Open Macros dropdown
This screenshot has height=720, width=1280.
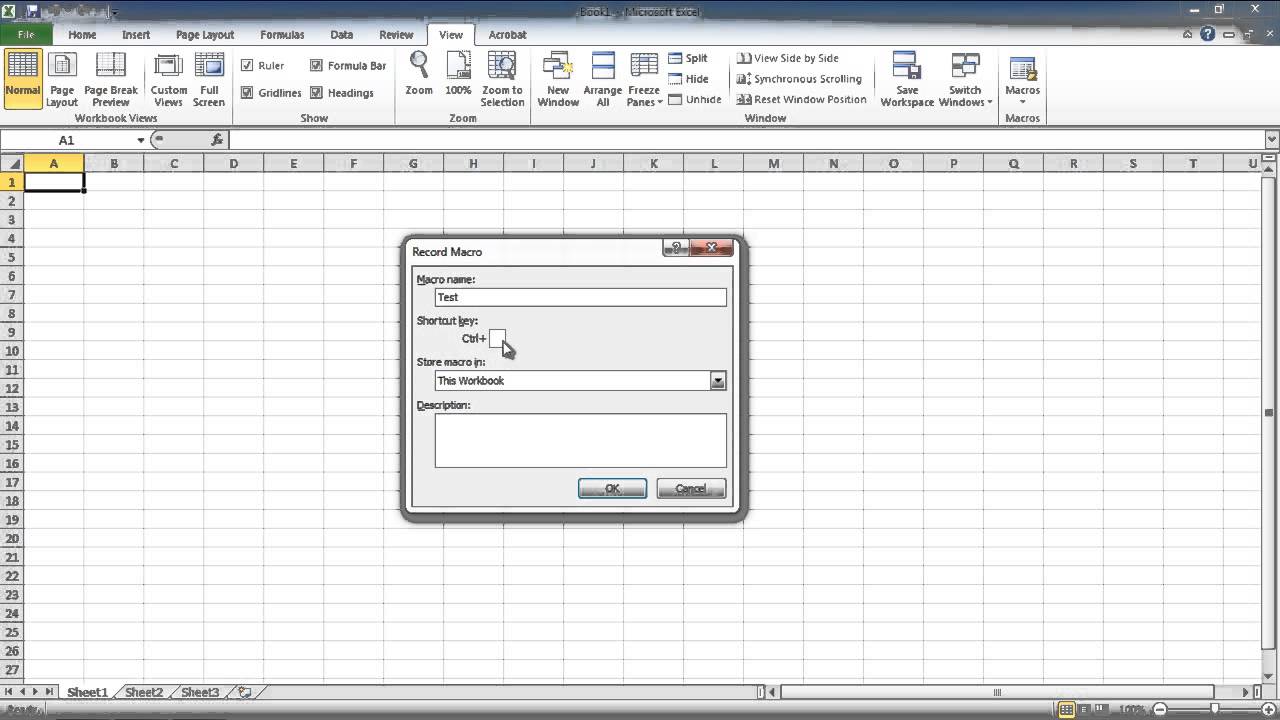(x=1023, y=79)
